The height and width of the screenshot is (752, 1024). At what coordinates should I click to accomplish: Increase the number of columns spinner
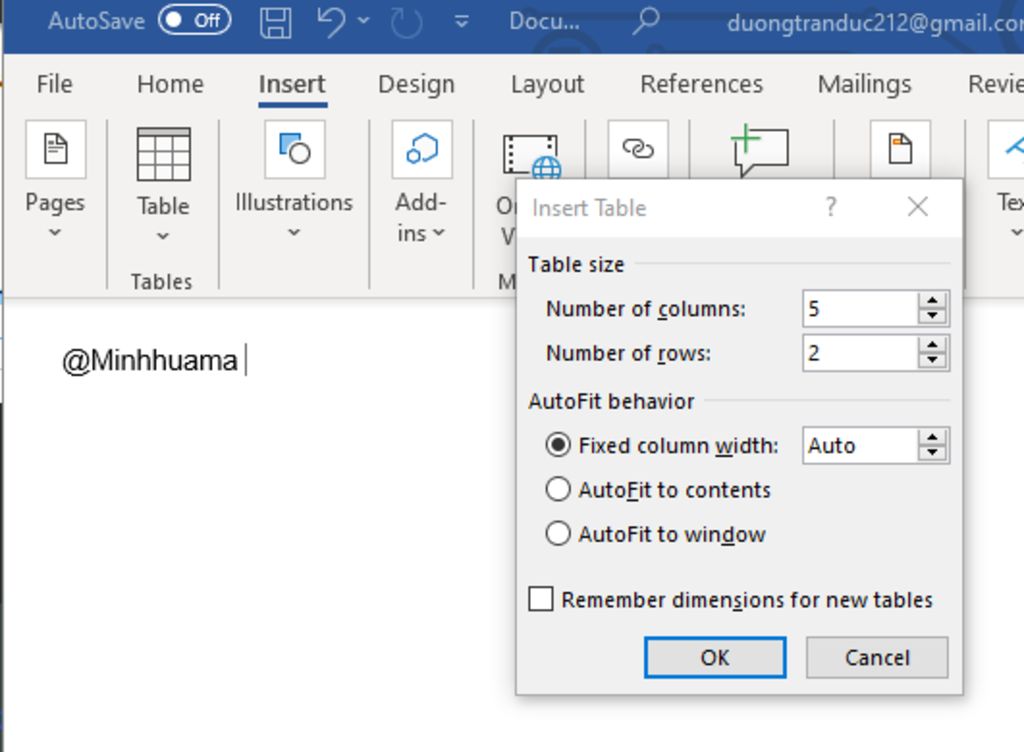pos(932,301)
